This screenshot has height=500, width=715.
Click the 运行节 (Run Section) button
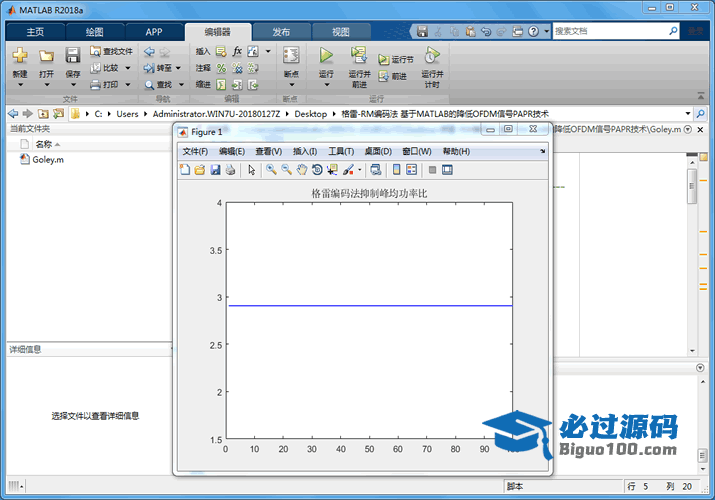[396, 59]
